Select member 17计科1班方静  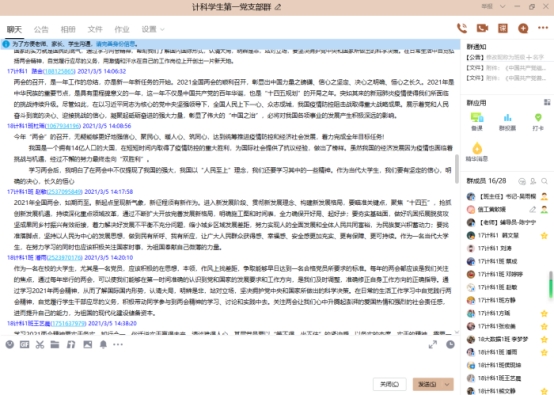coord(507,300)
